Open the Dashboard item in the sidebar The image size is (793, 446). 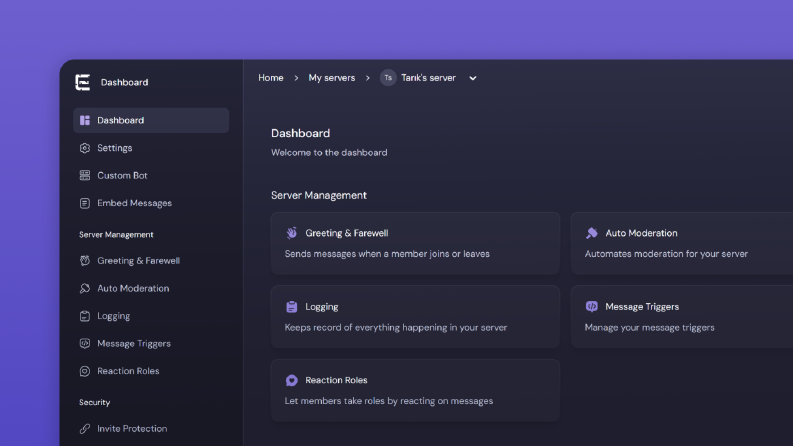pyautogui.click(x=151, y=120)
